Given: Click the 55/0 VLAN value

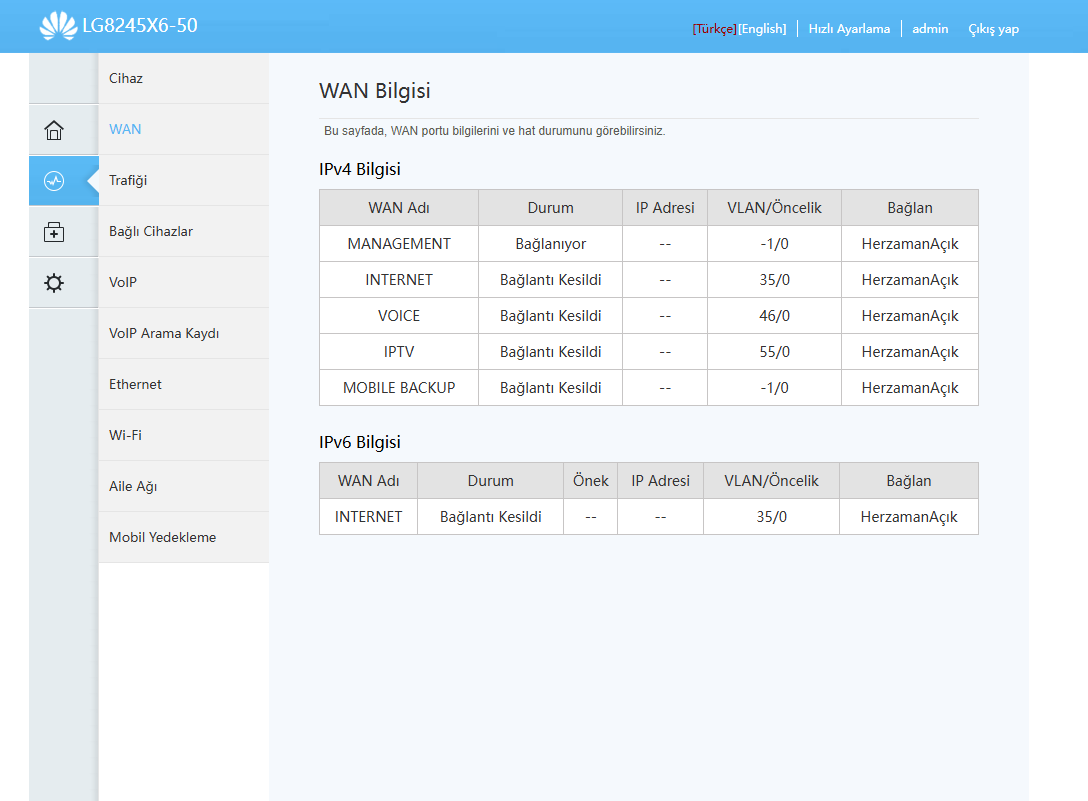Looking at the screenshot, I should tap(774, 352).
